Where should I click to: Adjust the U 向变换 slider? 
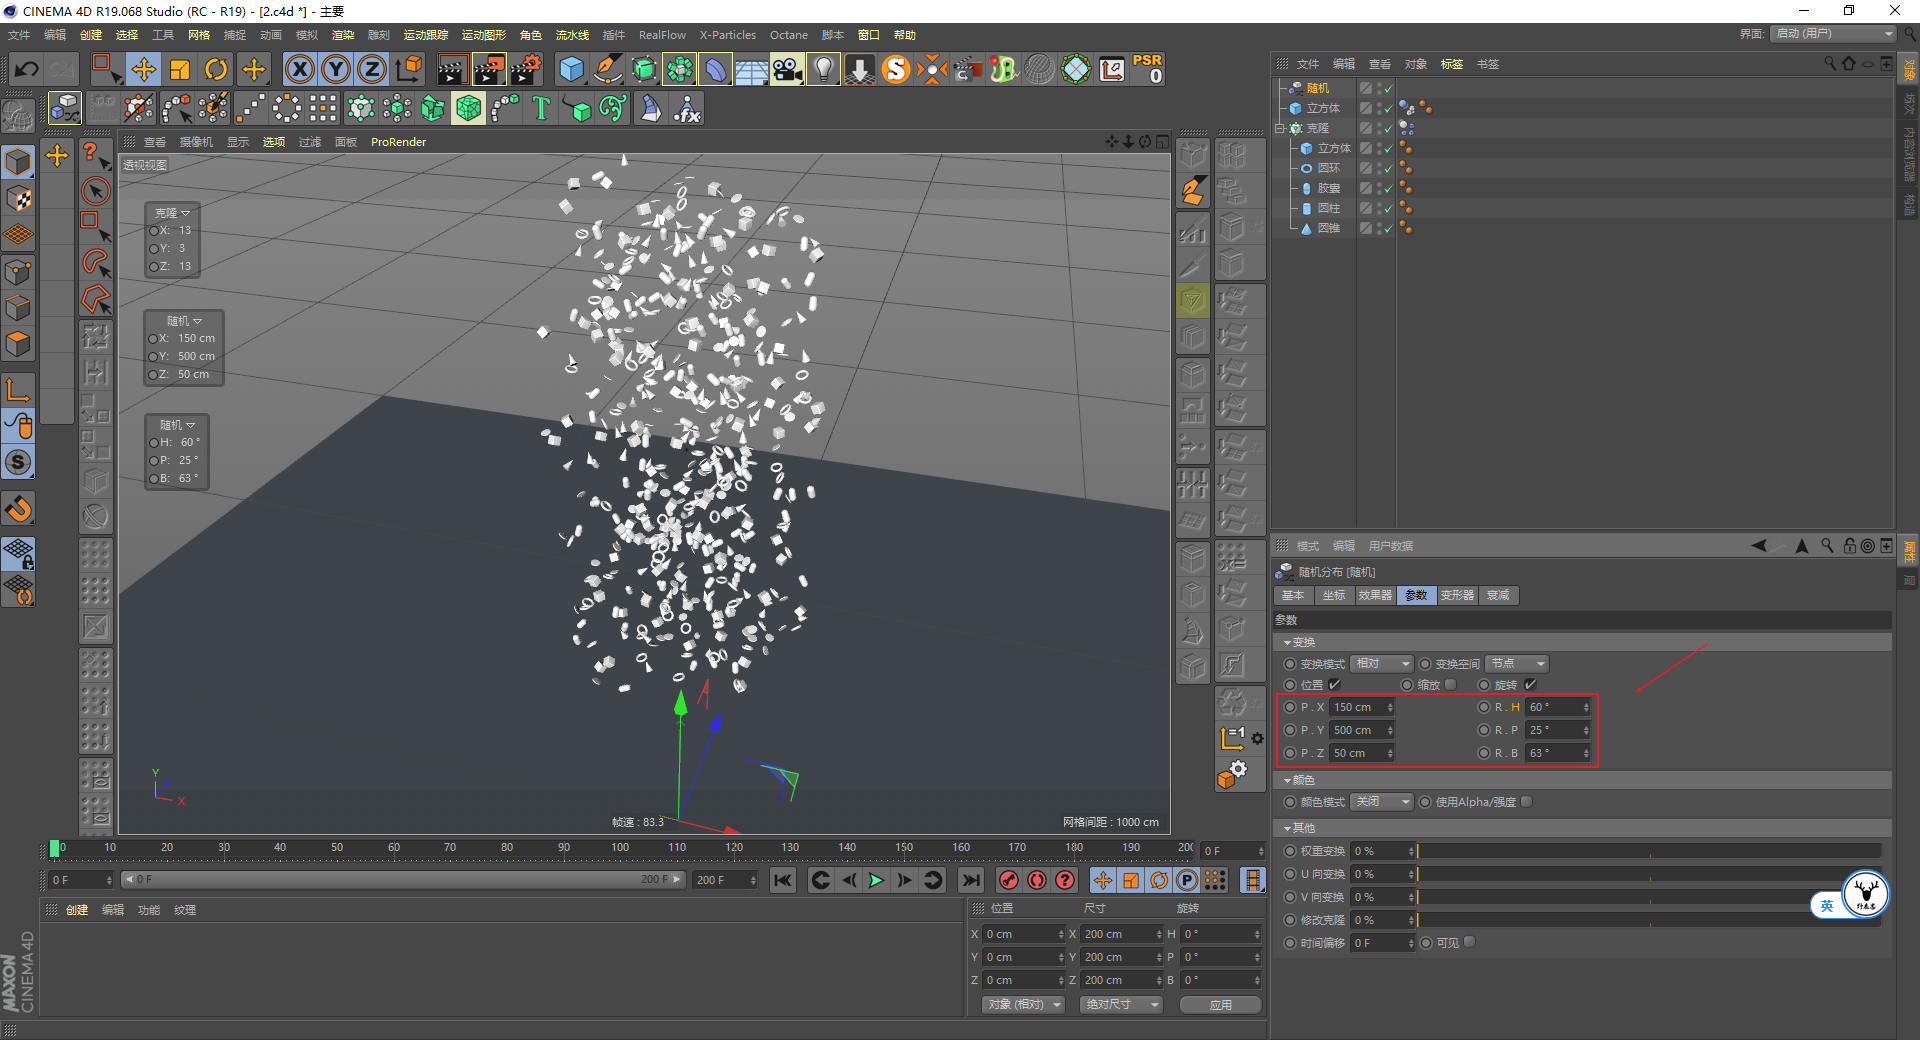coord(1648,874)
